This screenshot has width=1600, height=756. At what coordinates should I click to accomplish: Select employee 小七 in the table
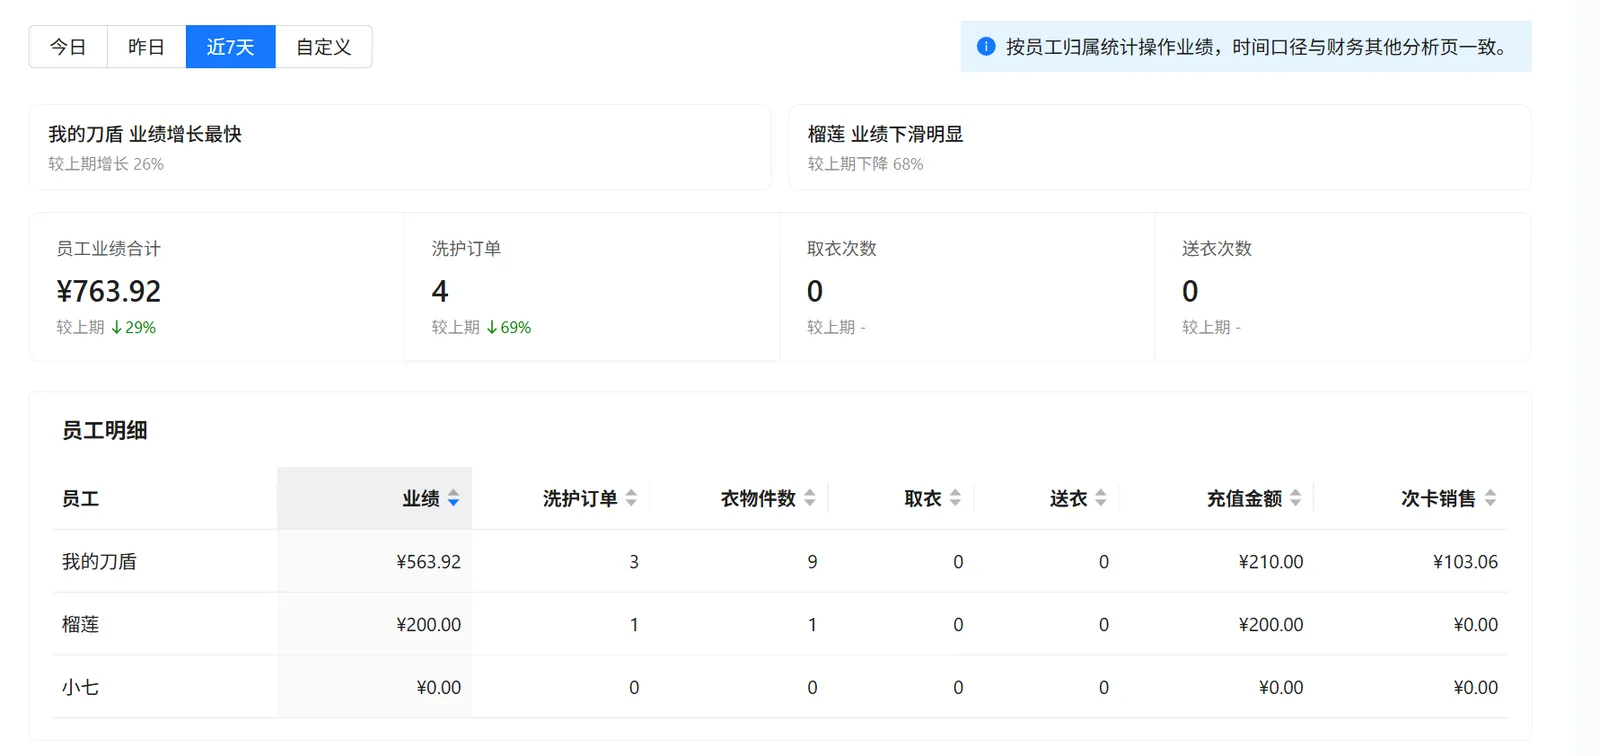click(81, 687)
